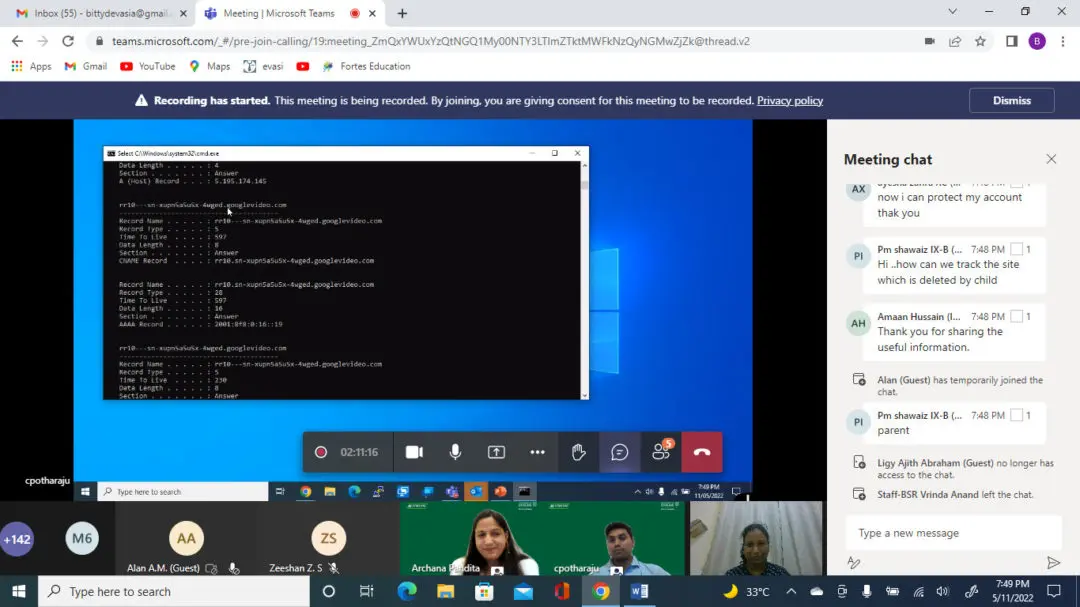Screen dimensions: 1080x607
Task: Expand the +142 more participants bubble
Action: click(x=17, y=539)
